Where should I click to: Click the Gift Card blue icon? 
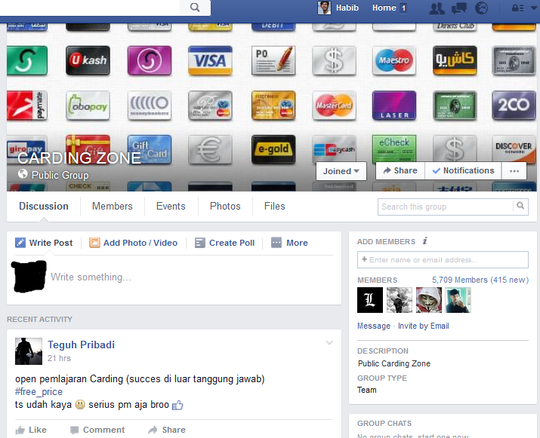[149, 149]
